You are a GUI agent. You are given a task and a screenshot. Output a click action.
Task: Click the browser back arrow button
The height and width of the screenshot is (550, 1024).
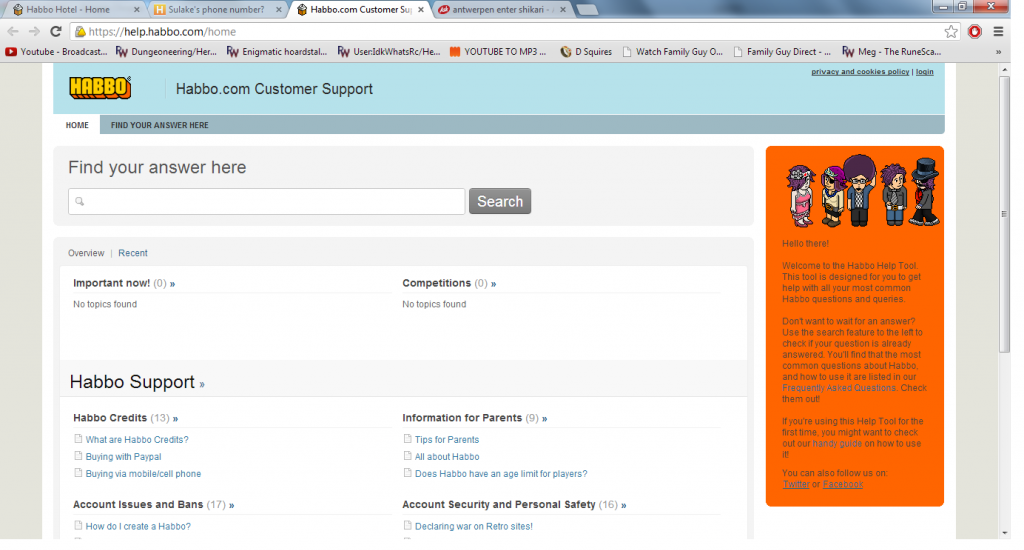click(x=13, y=31)
